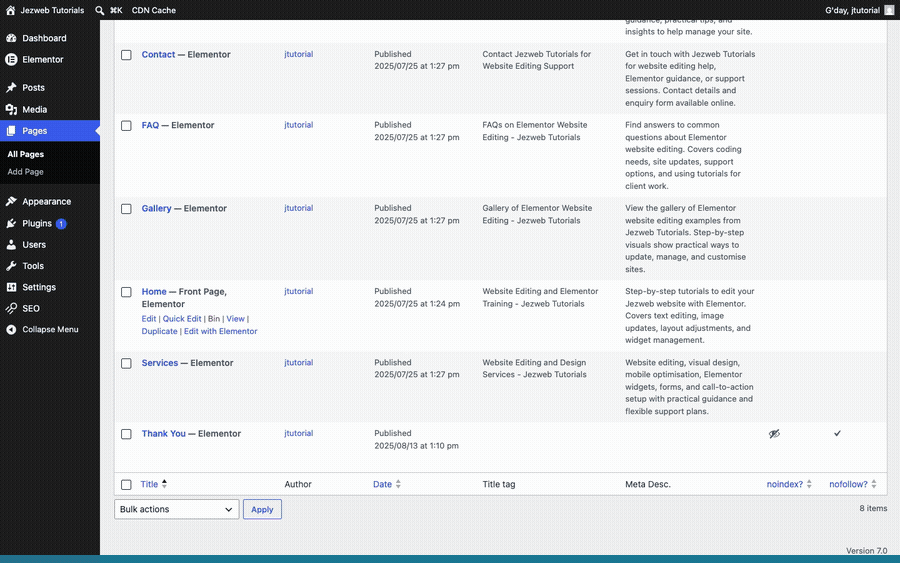Click the G'day, jtutorial account greeting
Viewport: 900px width, 563px height.
pos(852,10)
